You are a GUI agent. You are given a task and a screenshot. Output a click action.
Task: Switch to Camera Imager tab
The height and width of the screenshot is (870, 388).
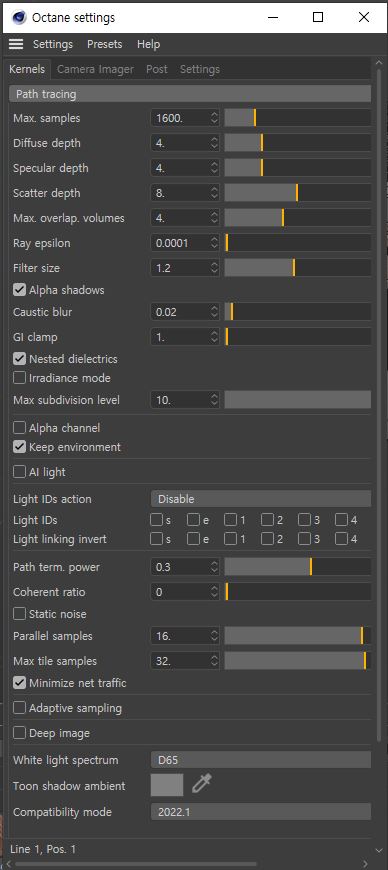coord(95,69)
